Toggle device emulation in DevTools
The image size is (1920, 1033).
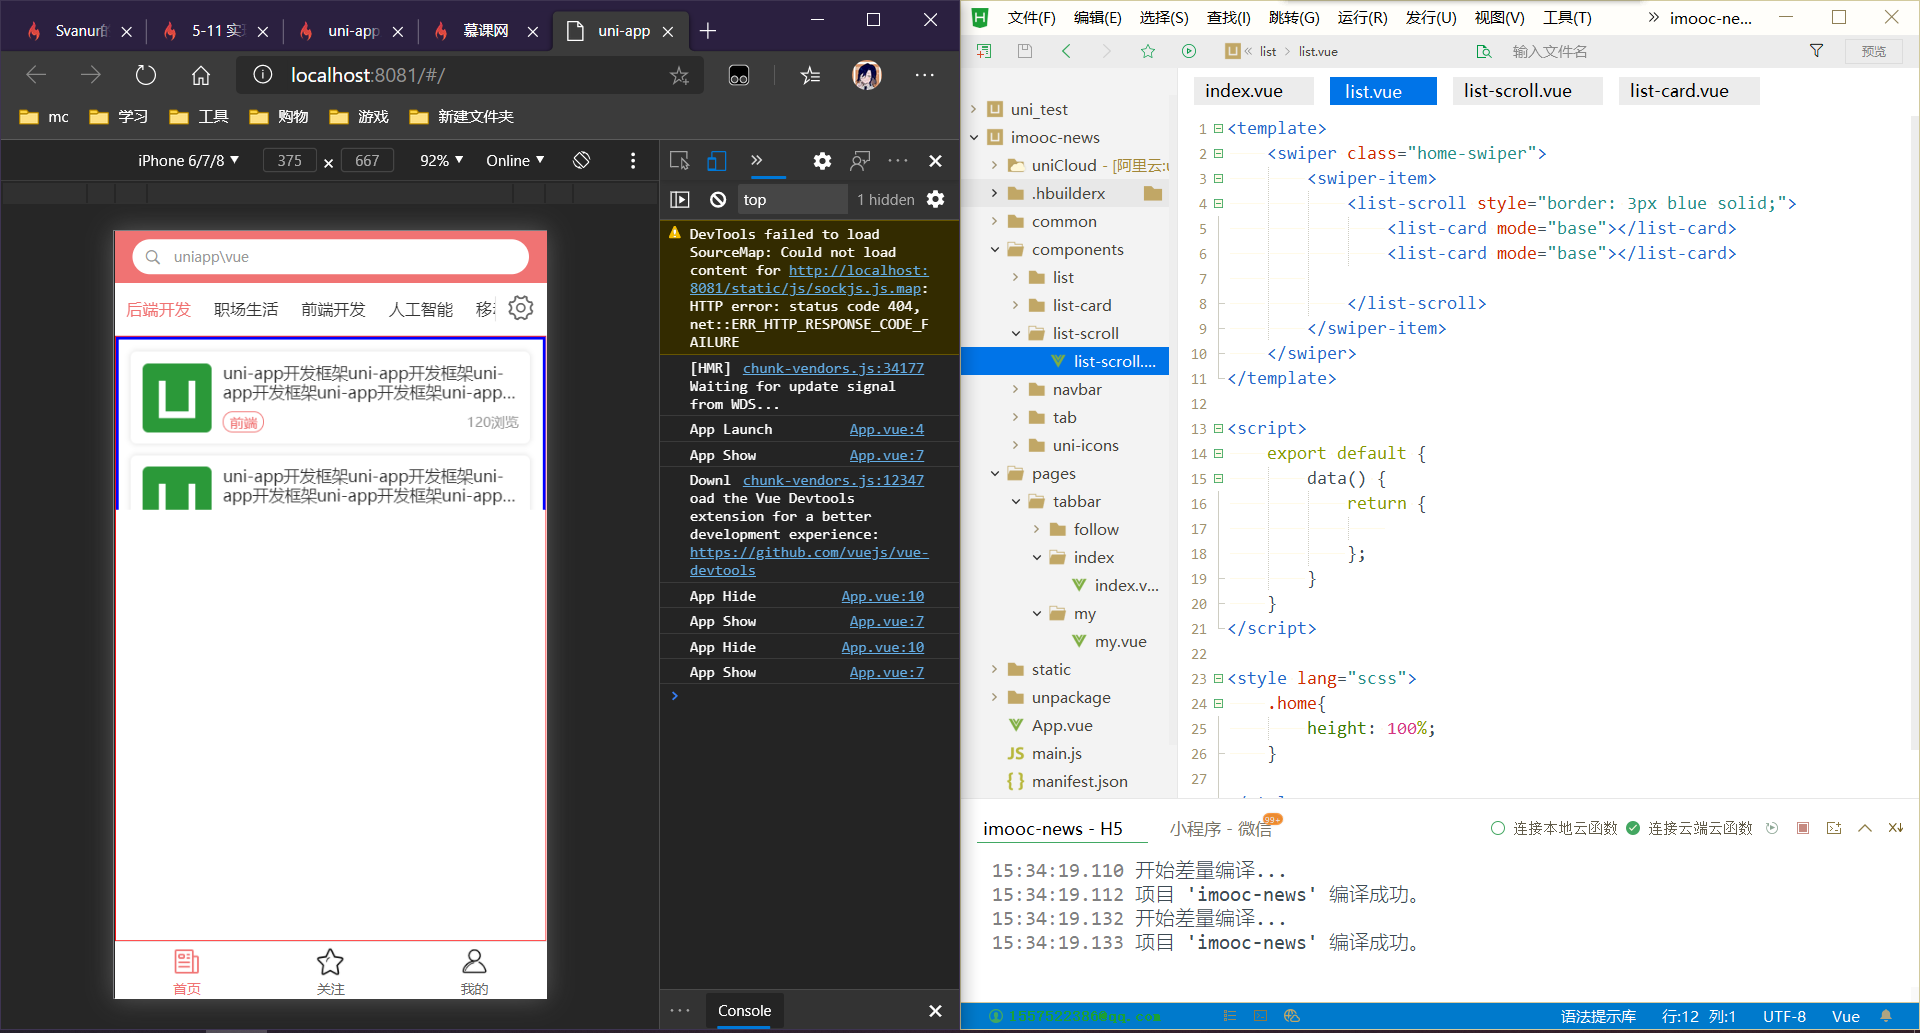716,160
